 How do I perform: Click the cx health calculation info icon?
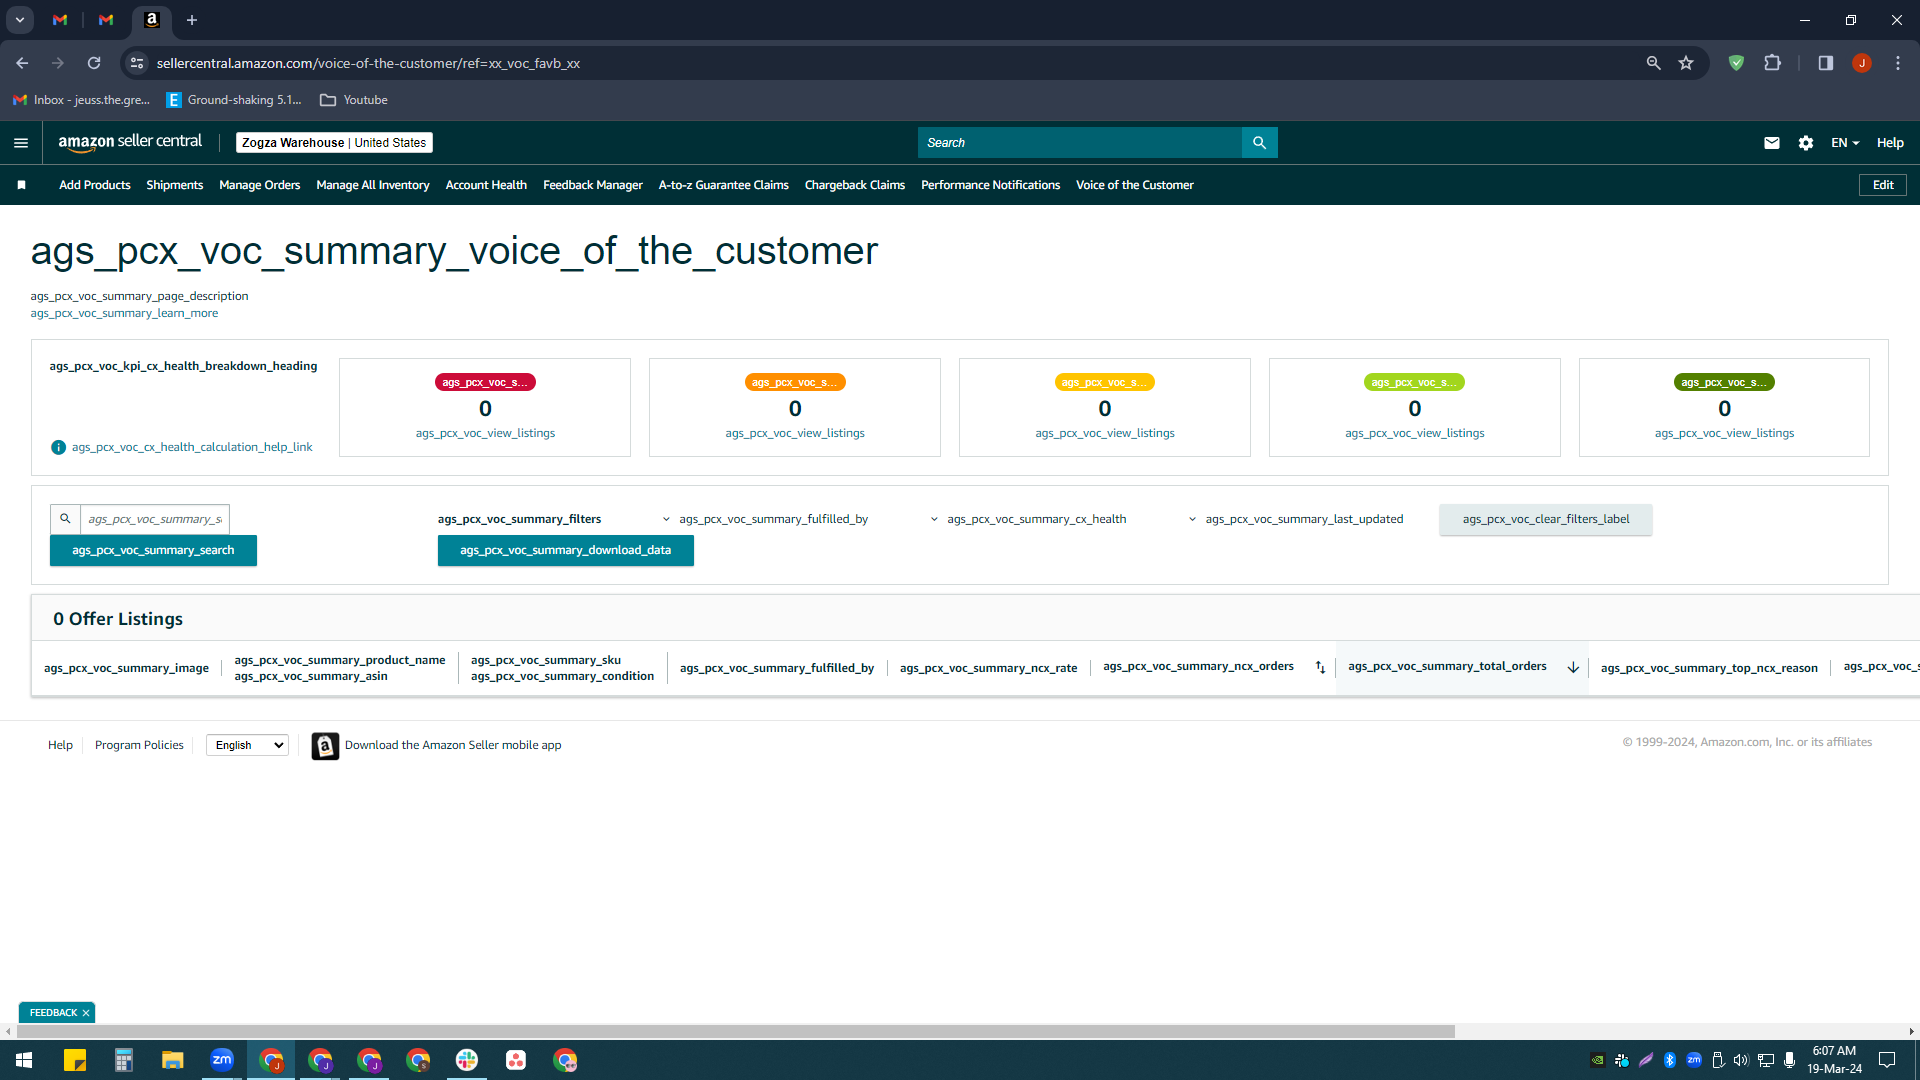pos(58,447)
